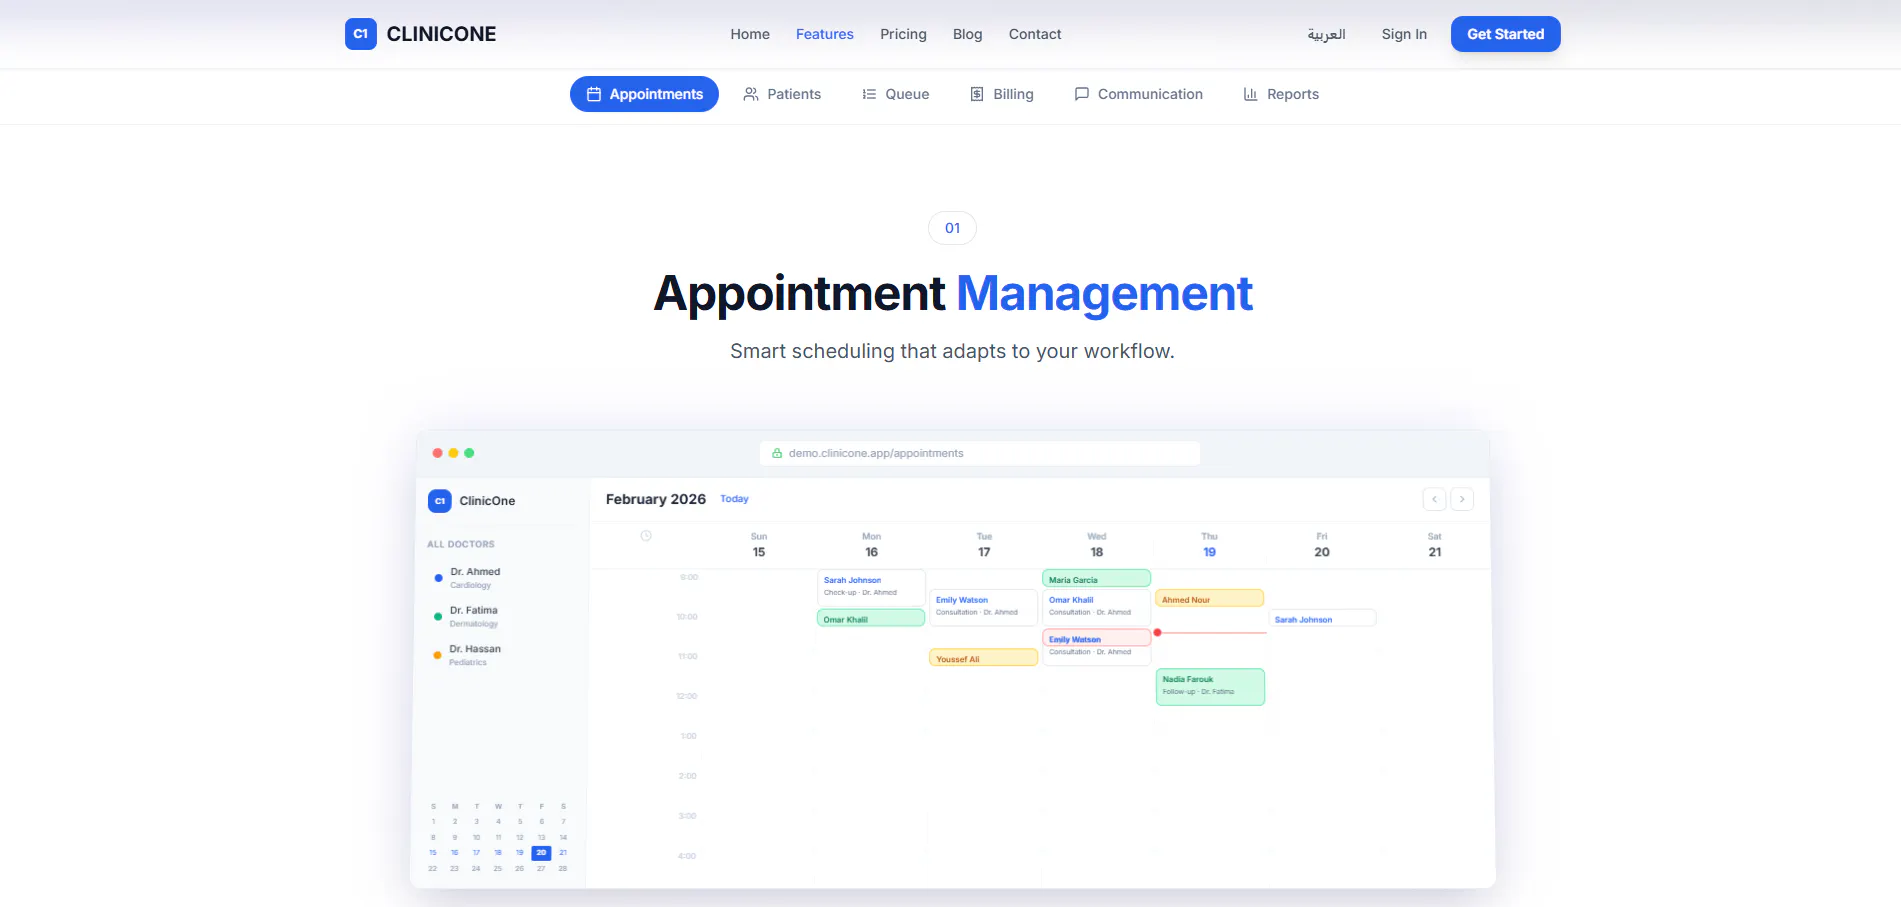Select date 1 in mini calendar
Image resolution: width=1901 pixels, height=907 pixels.
point(433,821)
